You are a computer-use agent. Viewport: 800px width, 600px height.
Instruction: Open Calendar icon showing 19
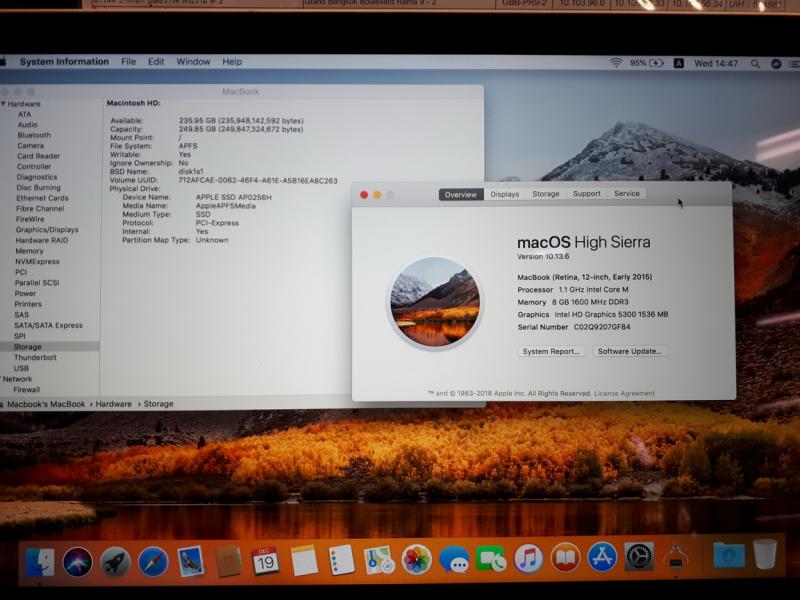click(x=265, y=561)
